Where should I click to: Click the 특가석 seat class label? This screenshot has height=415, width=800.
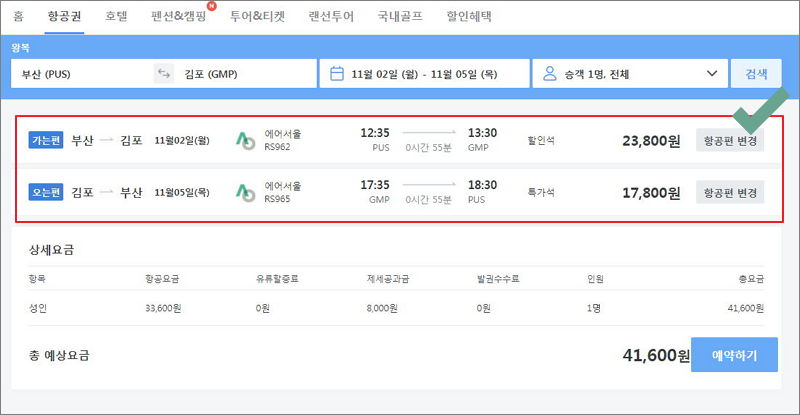coord(541,192)
